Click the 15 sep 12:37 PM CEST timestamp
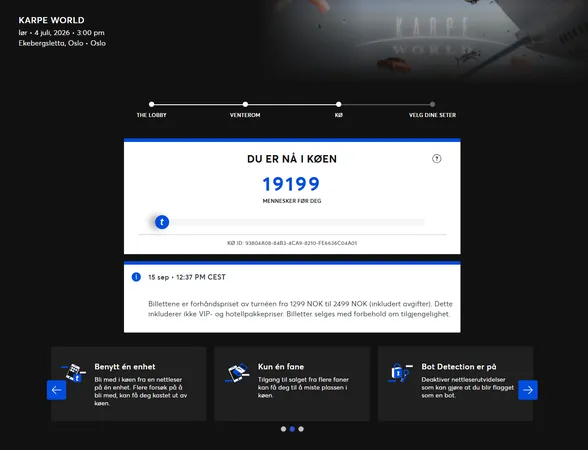This screenshot has height=450, width=588. click(x=187, y=277)
